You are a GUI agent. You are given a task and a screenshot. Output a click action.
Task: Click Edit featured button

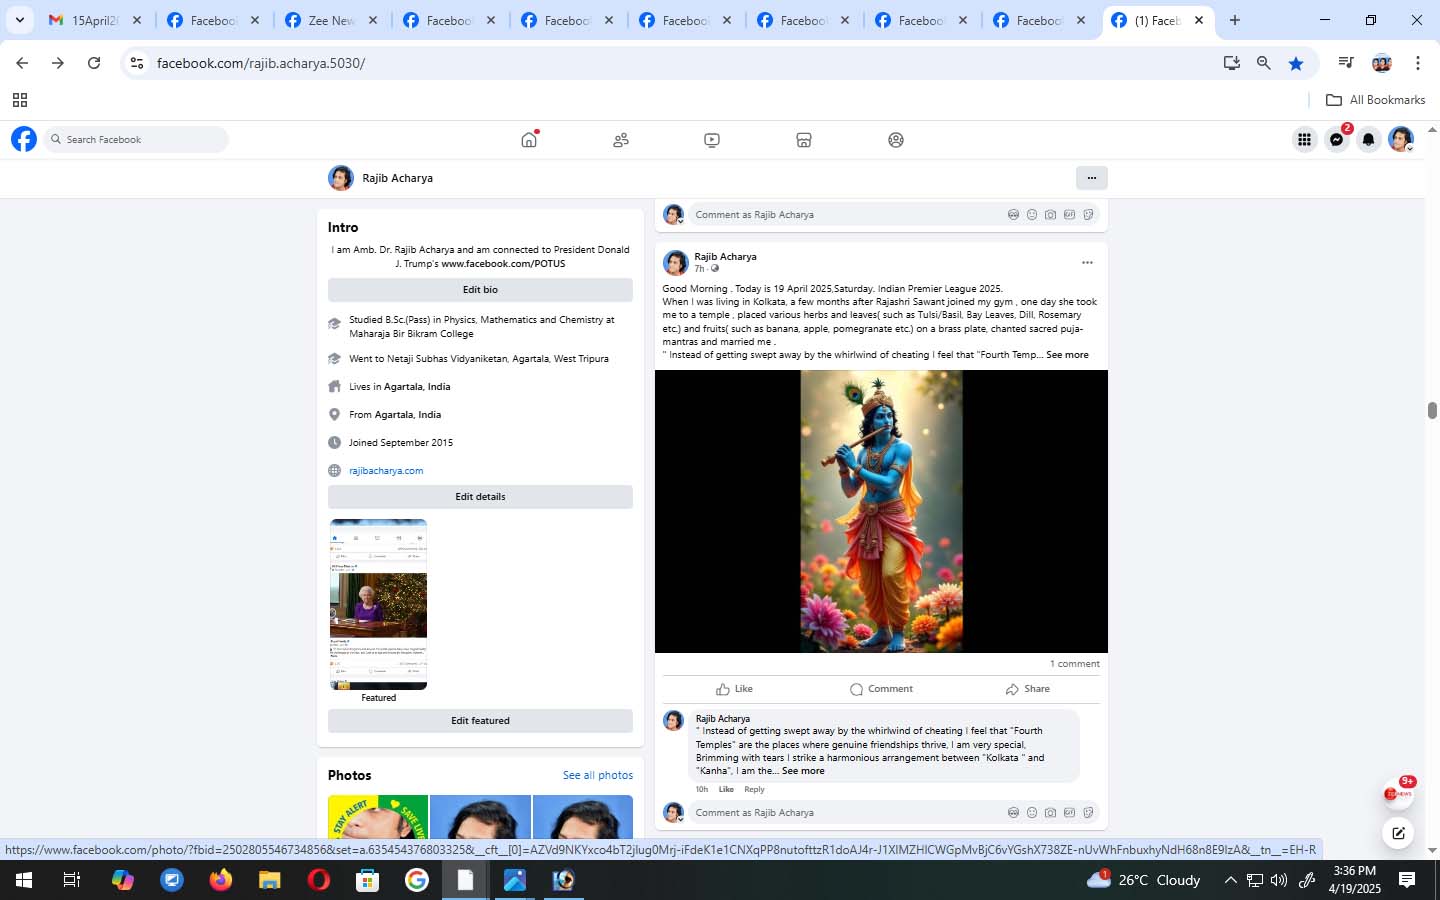click(x=480, y=721)
